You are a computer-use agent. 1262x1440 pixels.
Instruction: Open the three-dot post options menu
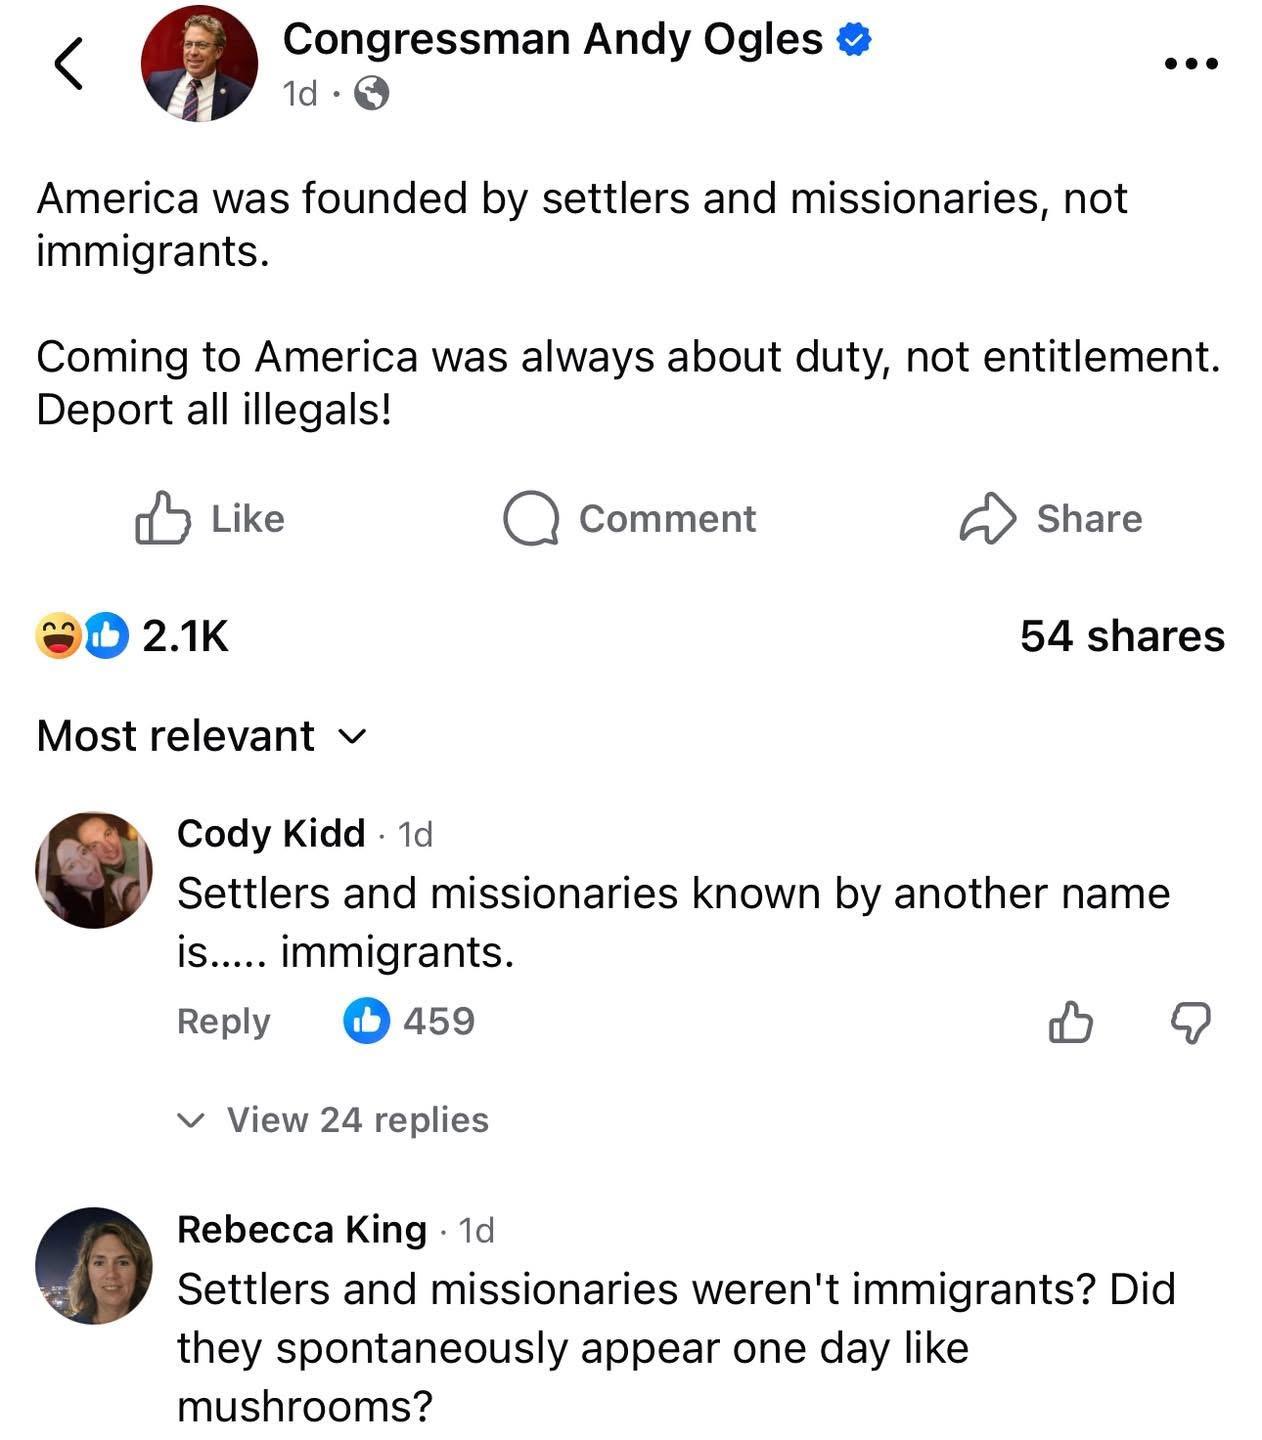coord(1191,64)
